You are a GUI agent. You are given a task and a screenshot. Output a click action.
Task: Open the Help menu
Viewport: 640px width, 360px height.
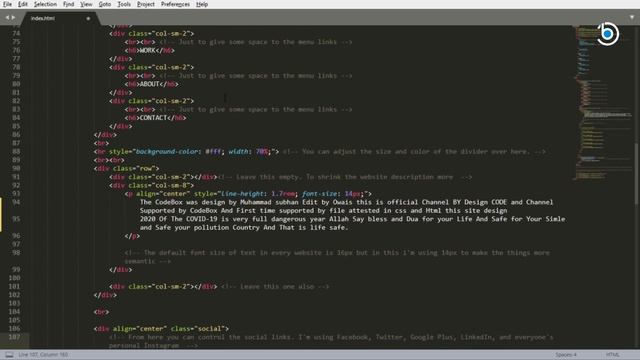(202, 4)
